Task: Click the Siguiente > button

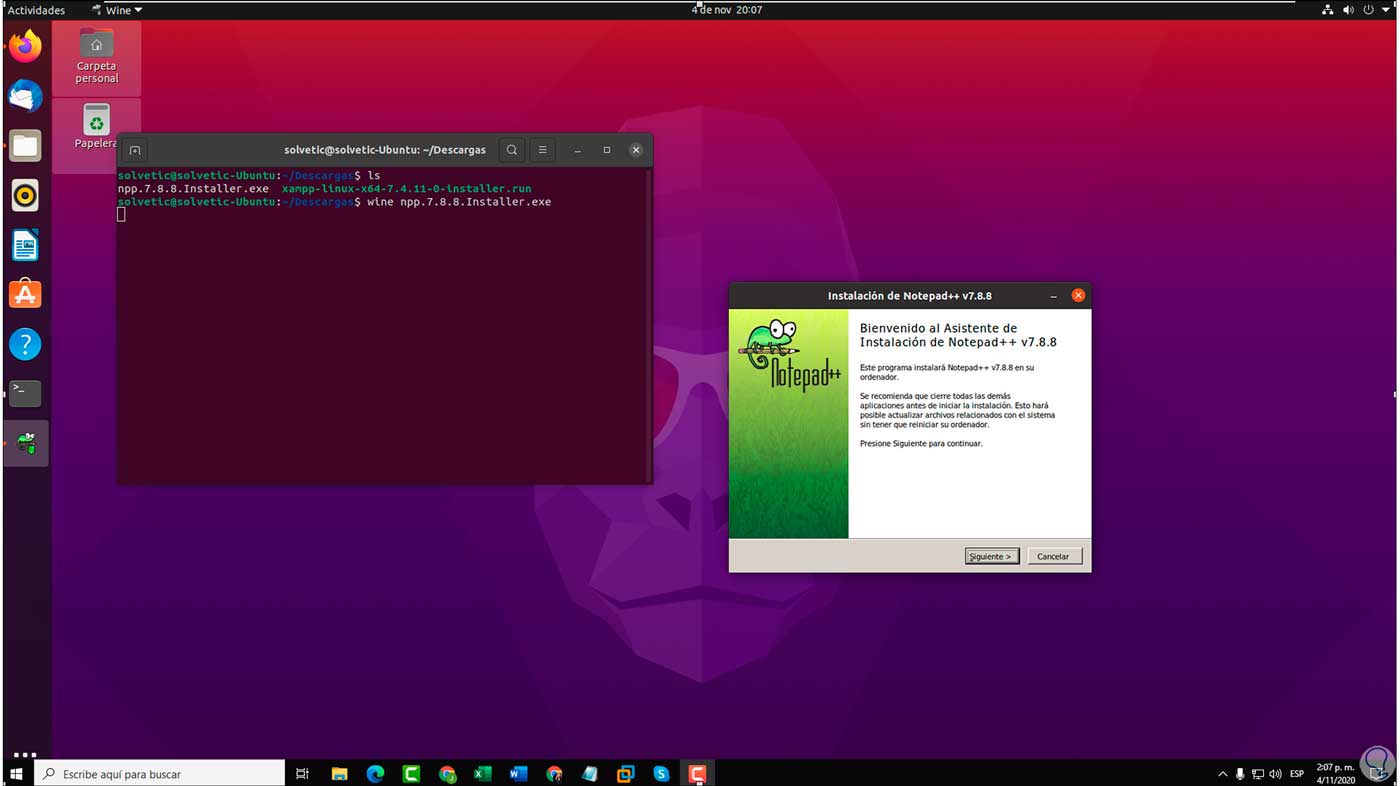Action: click(991, 556)
